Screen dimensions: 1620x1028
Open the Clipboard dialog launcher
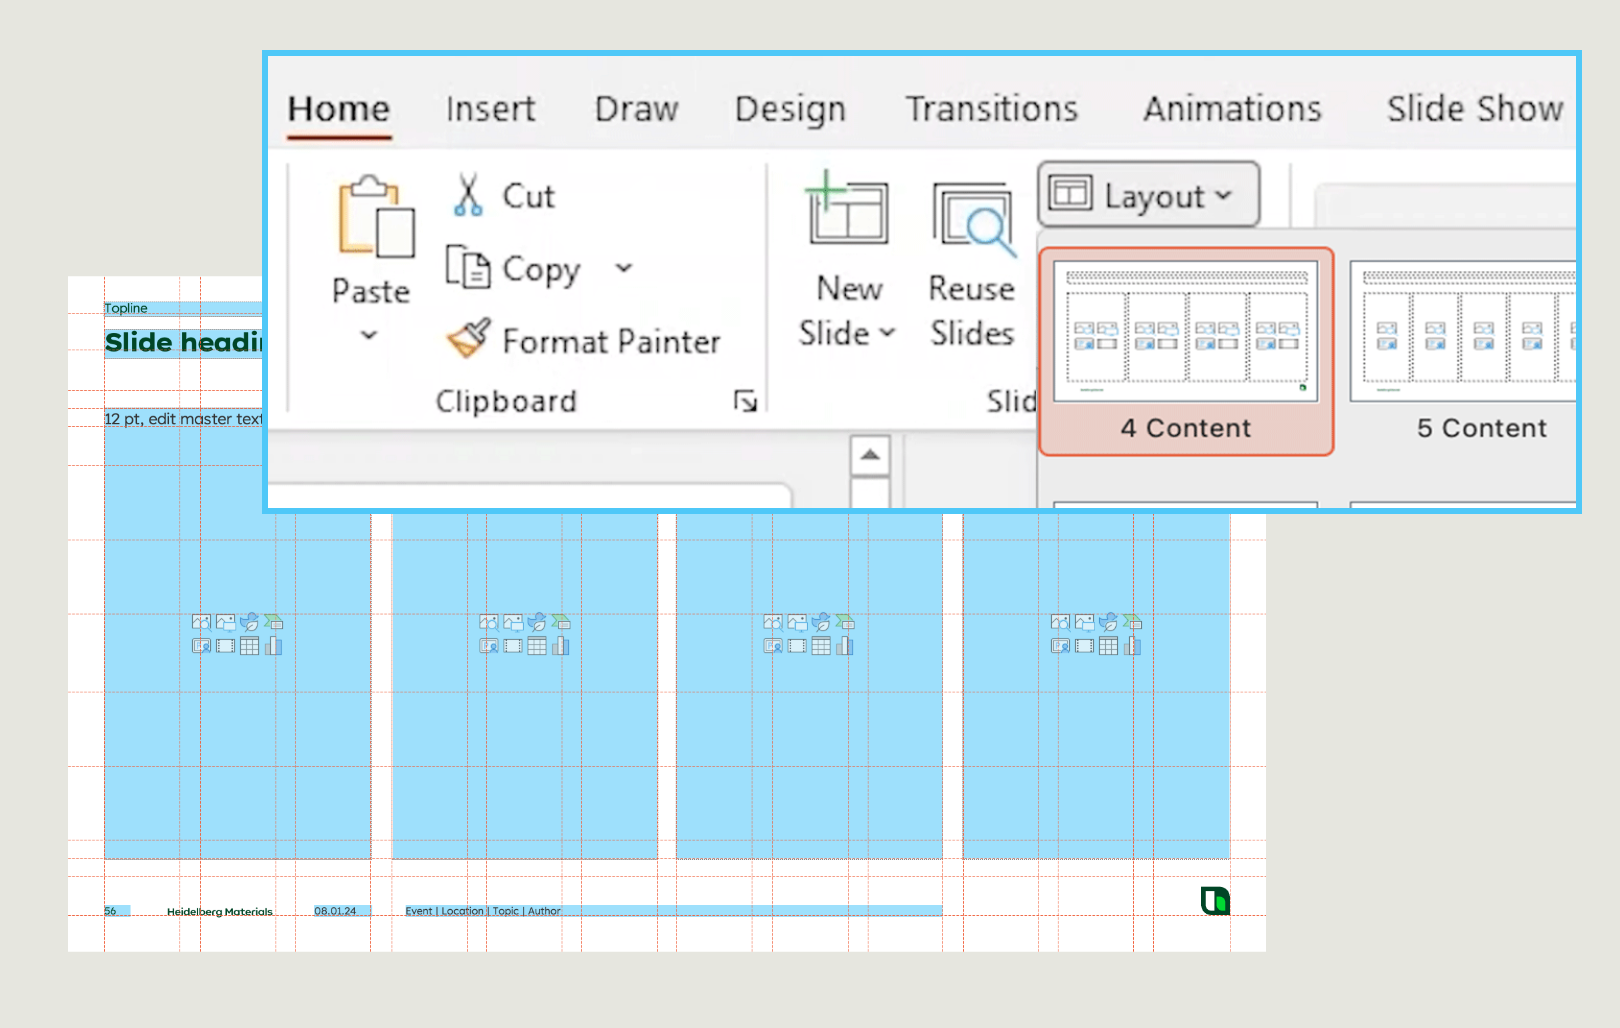point(745,401)
